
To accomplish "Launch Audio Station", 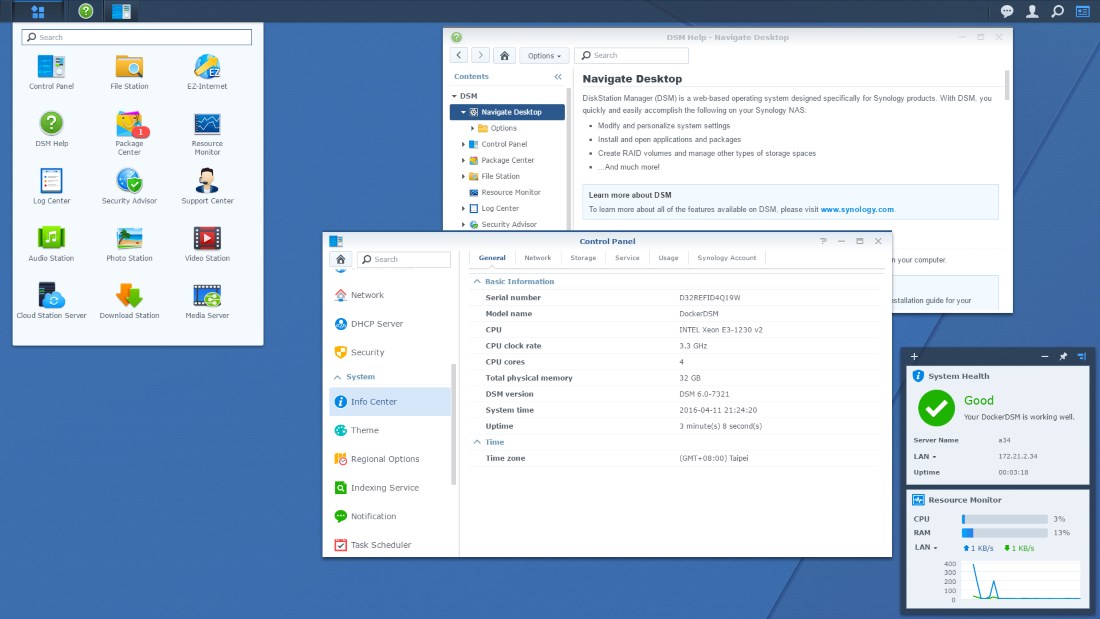I will 51,244.
